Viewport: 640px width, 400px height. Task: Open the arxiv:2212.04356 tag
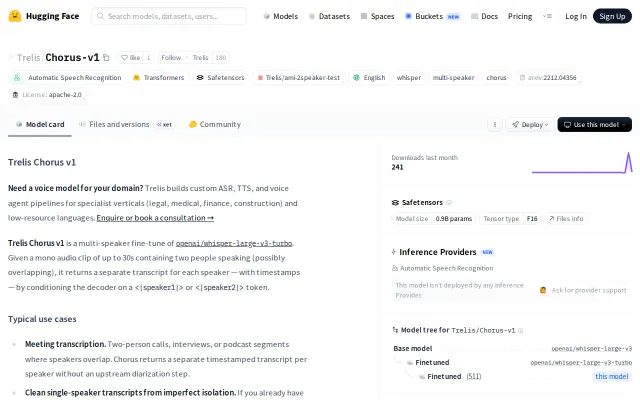(548, 78)
